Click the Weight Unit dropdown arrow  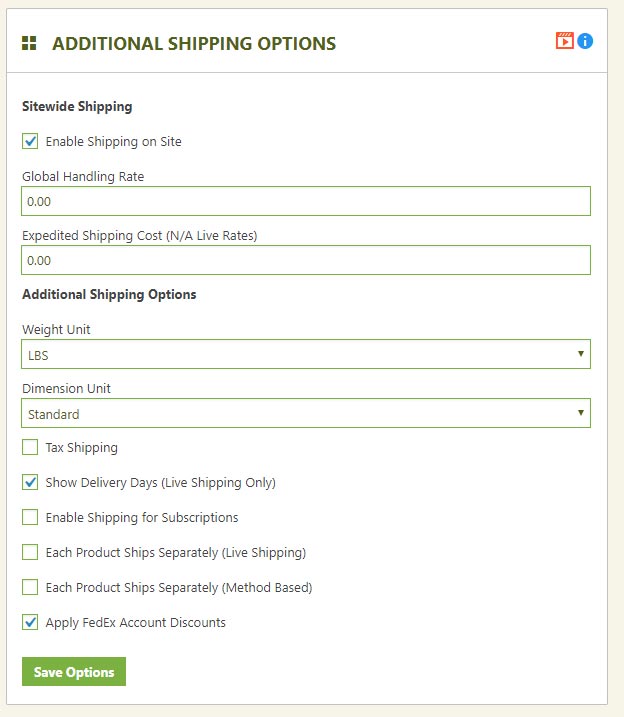point(581,353)
